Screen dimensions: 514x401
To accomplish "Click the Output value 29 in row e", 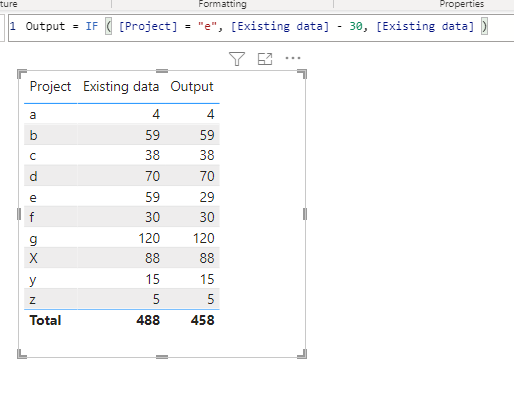I will pyautogui.click(x=207, y=197).
